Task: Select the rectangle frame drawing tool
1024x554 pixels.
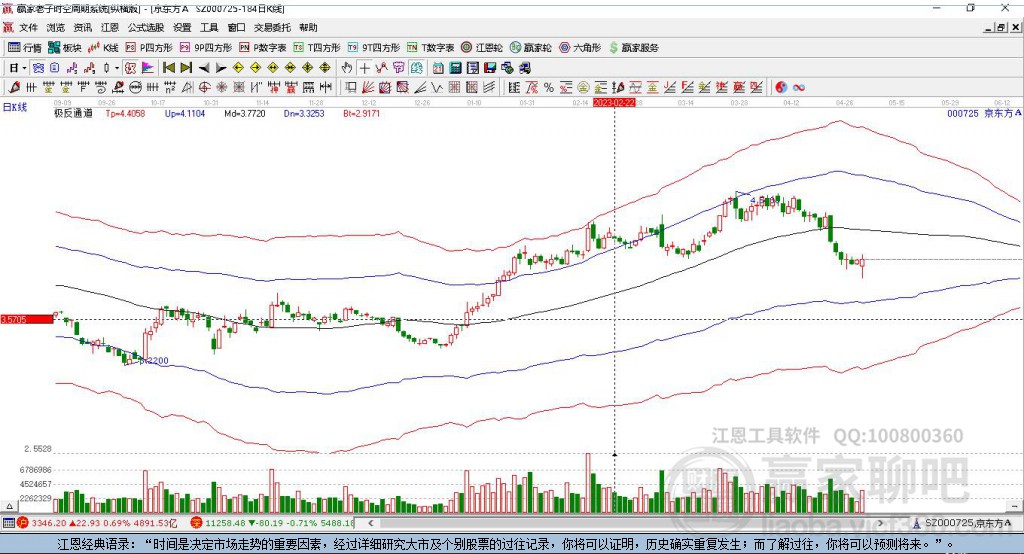Action: [350, 87]
